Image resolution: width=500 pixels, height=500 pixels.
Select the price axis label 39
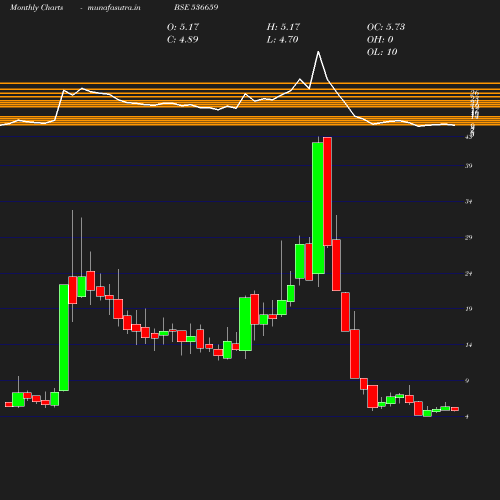469,166
